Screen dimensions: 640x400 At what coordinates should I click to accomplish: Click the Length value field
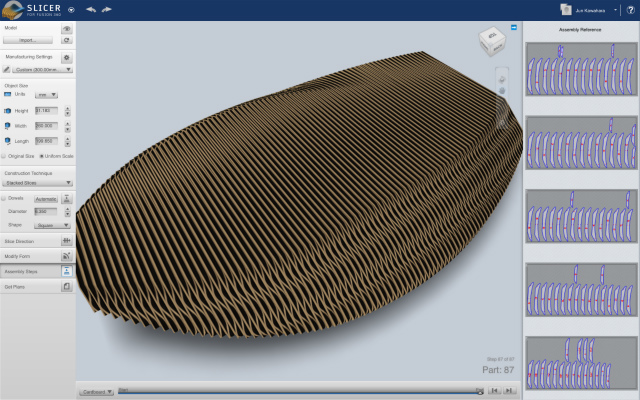(x=46, y=141)
